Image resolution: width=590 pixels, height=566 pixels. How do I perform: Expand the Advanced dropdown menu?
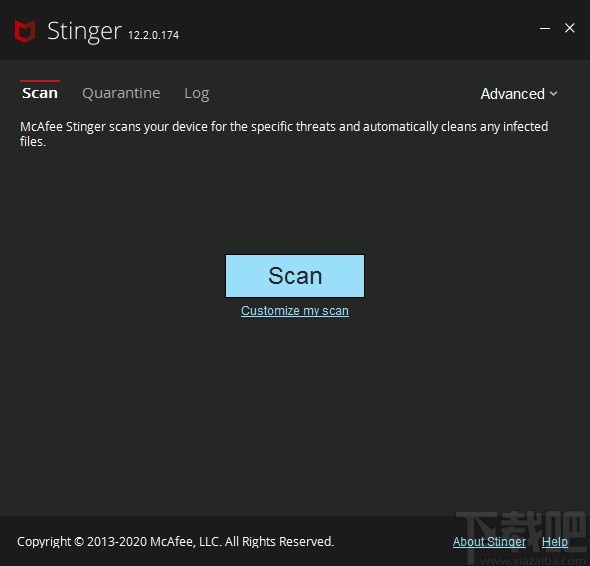[519, 94]
